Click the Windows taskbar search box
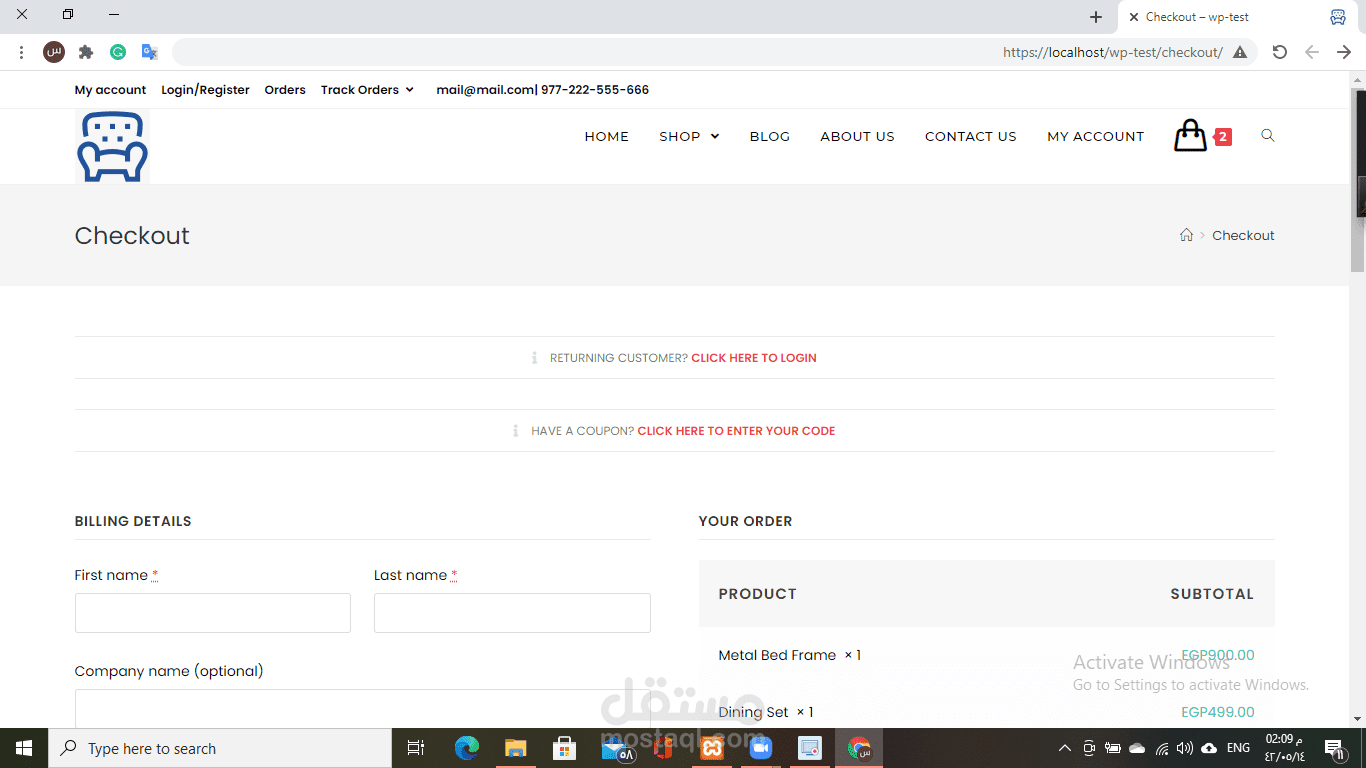This screenshot has width=1366, height=768. pos(220,748)
